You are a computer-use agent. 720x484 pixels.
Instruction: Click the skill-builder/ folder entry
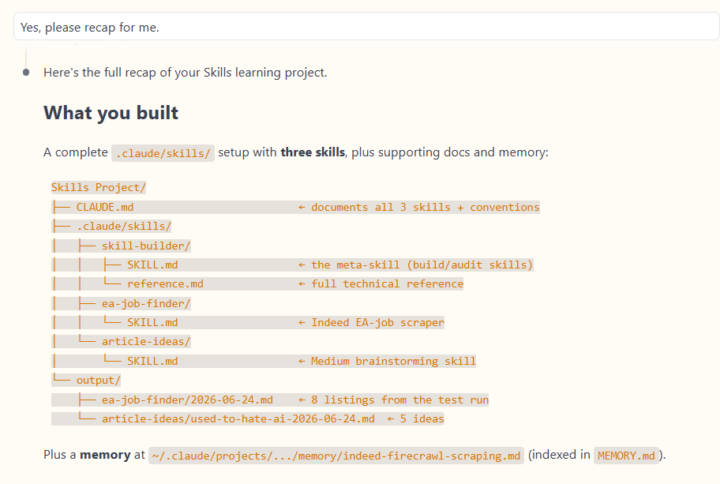pyautogui.click(x=146, y=246)
